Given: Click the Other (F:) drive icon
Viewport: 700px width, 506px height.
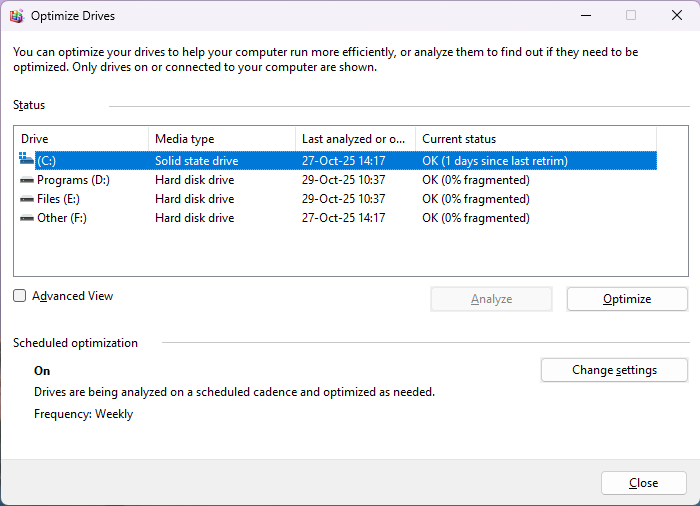Looking at the screenshot, I should coord(27,218).
